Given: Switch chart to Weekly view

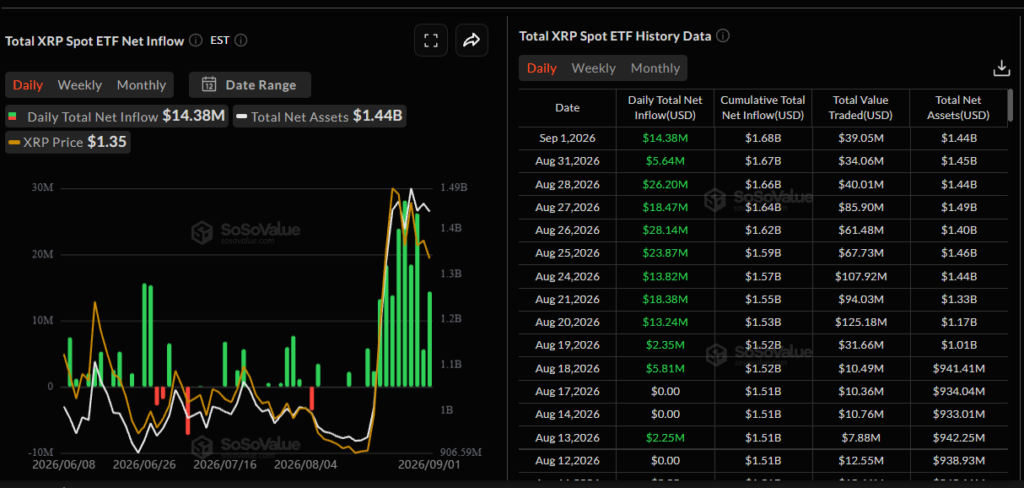Looking at the screenshot, I should tap(80, 85).
